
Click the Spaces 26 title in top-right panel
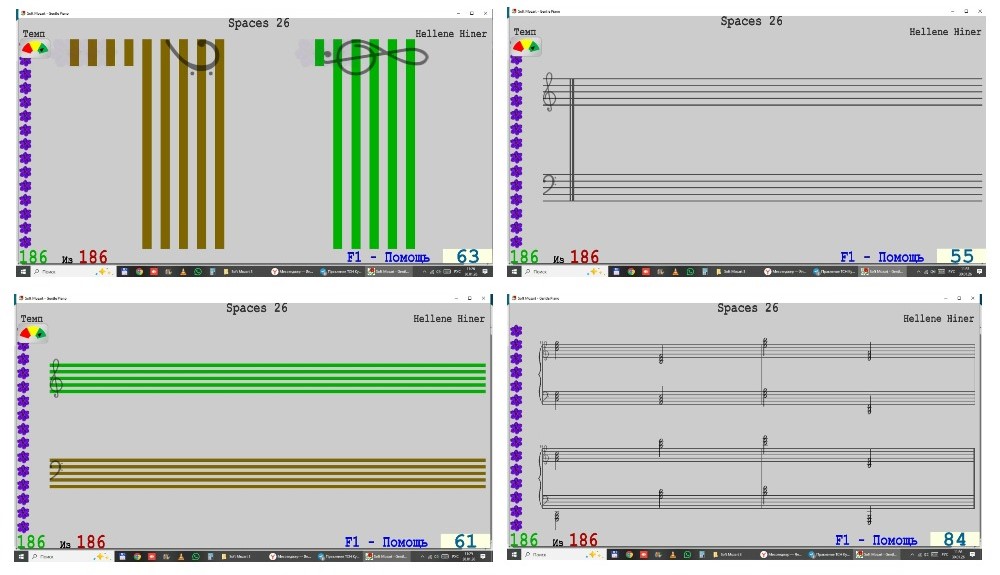(751, 21)
